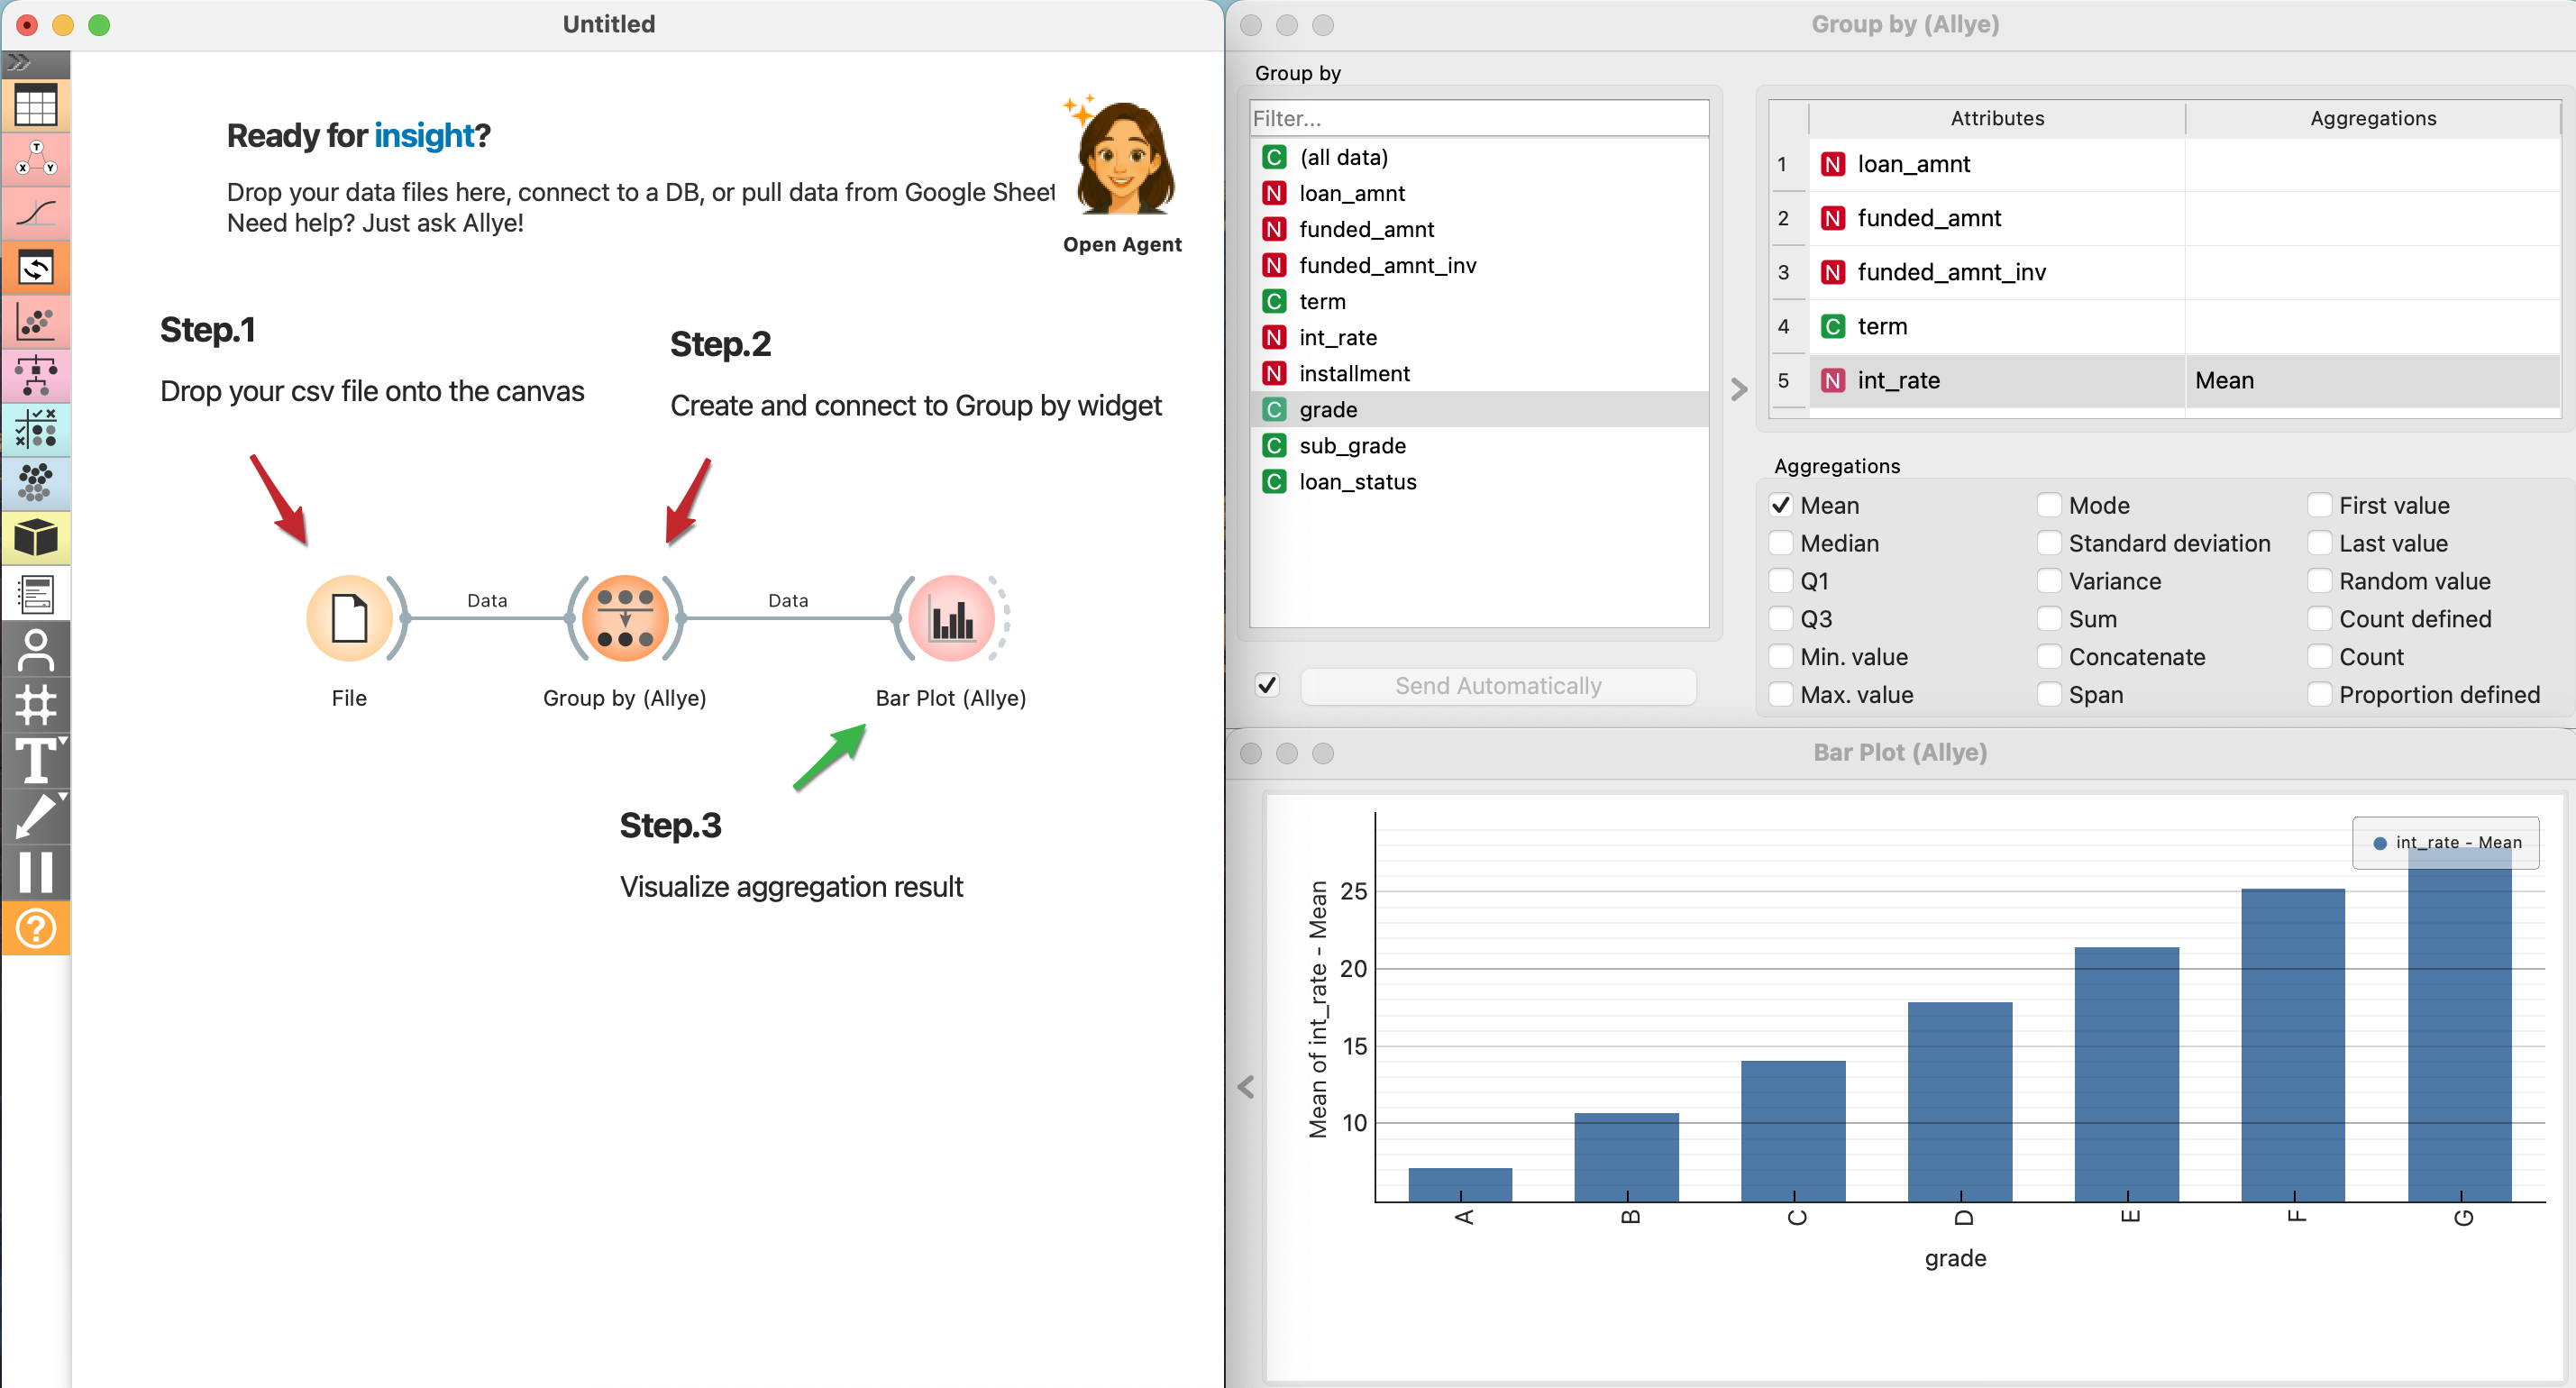Viewport: 2576px width, 1388px height.
Task: Open the Data table category icon
Action: [x=35, y=104]
